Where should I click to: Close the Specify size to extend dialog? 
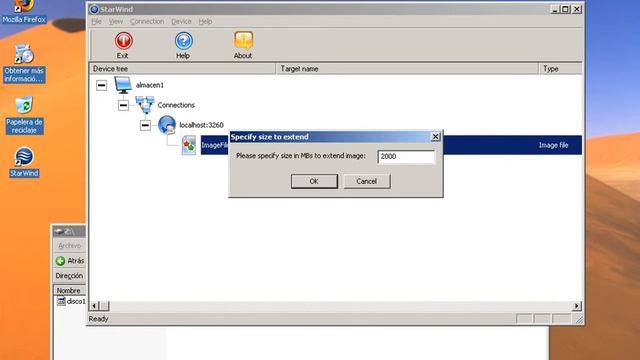[436, 137]
